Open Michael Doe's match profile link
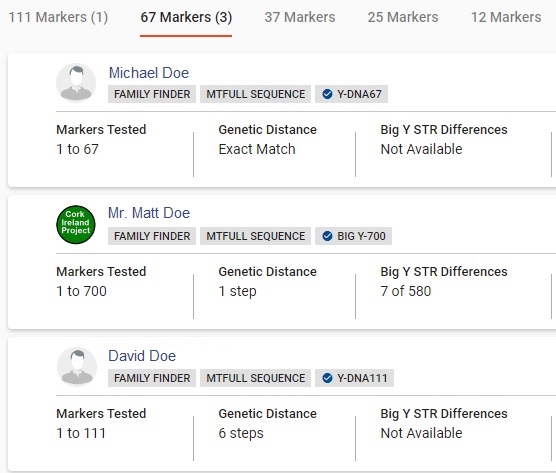The width and height of the screenshot is (556, 473). [149, 73]
